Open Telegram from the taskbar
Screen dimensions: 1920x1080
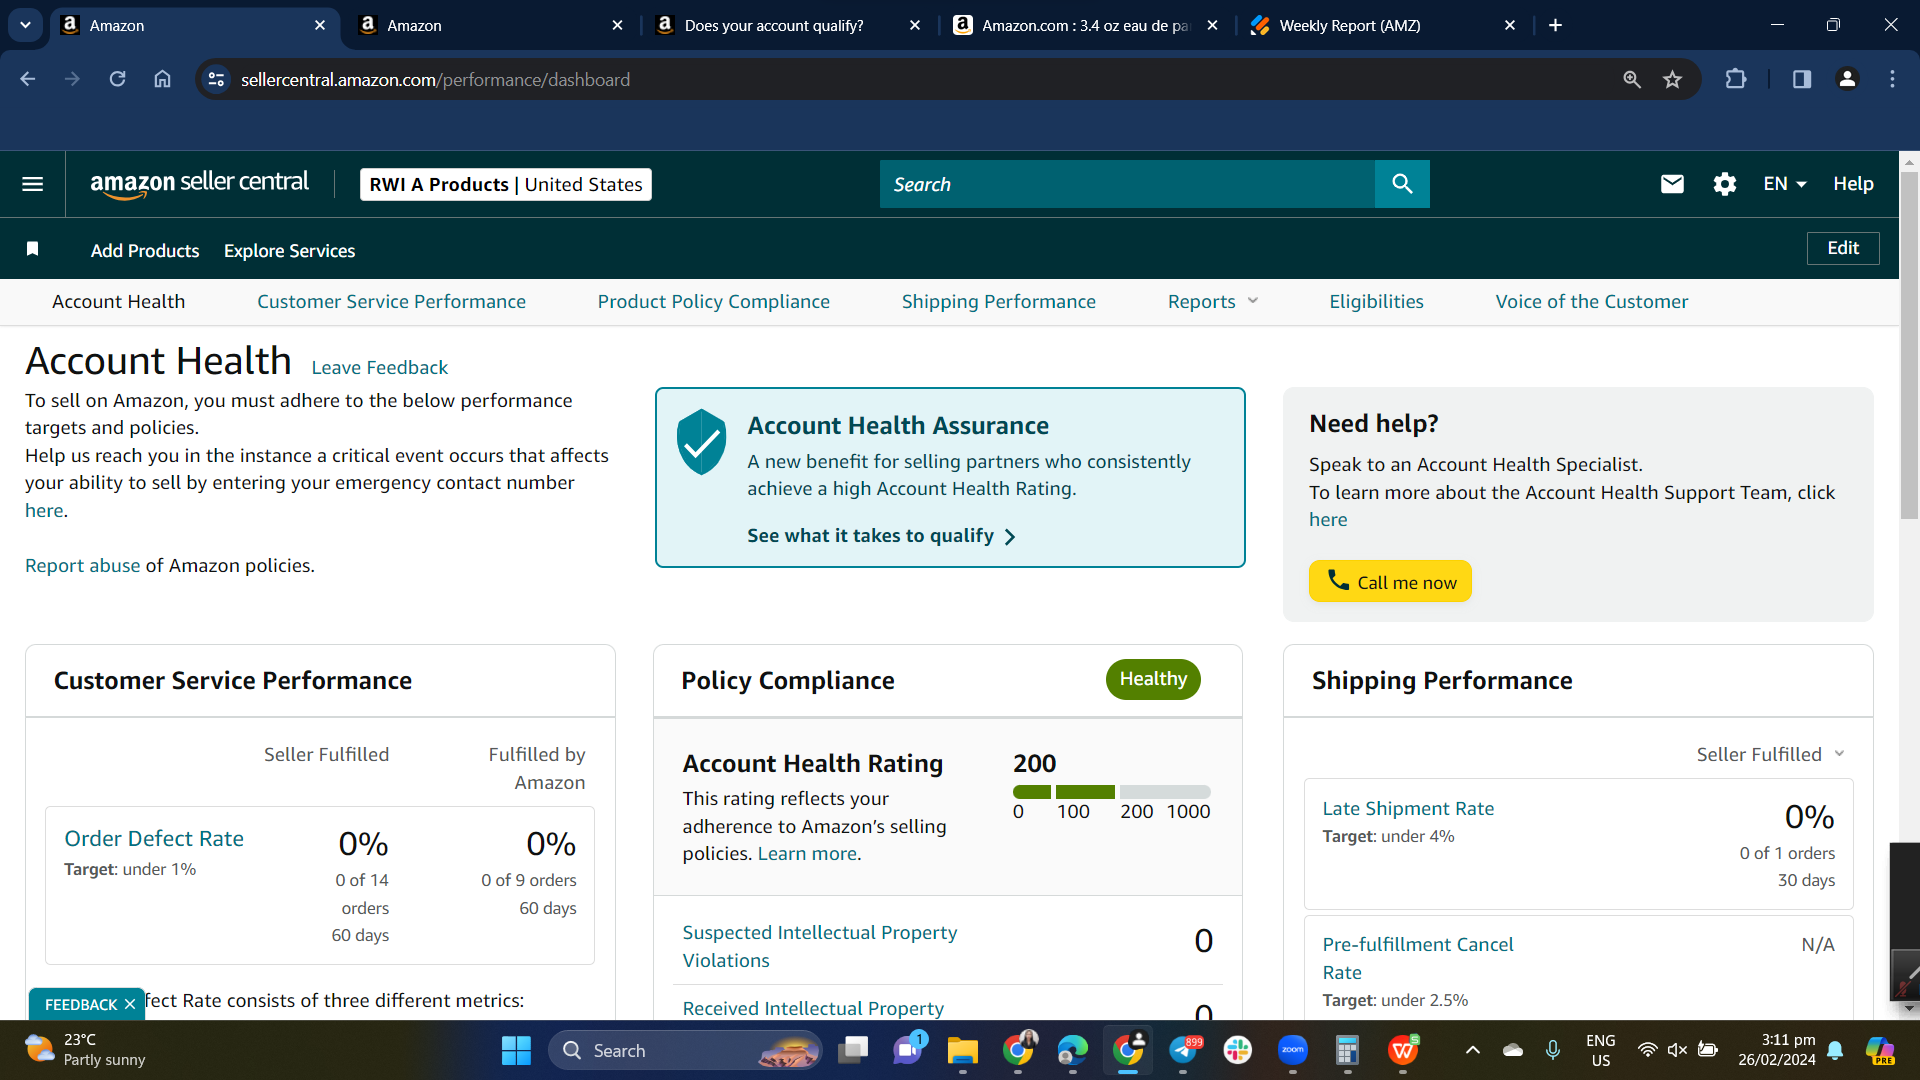pyautogui.click(x=1183, y=1050)
